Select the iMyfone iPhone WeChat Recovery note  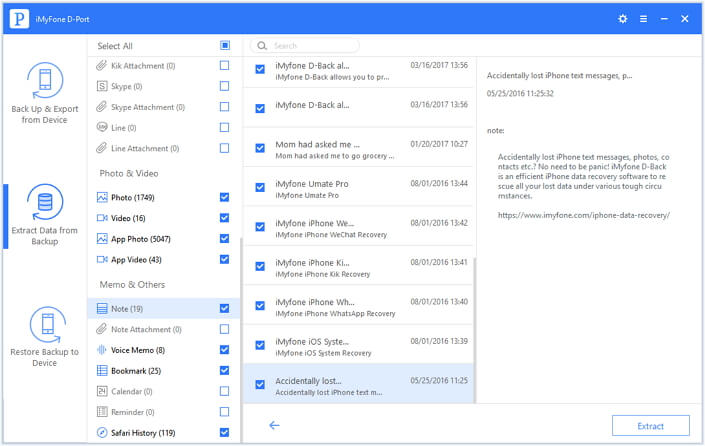(358, 228)
